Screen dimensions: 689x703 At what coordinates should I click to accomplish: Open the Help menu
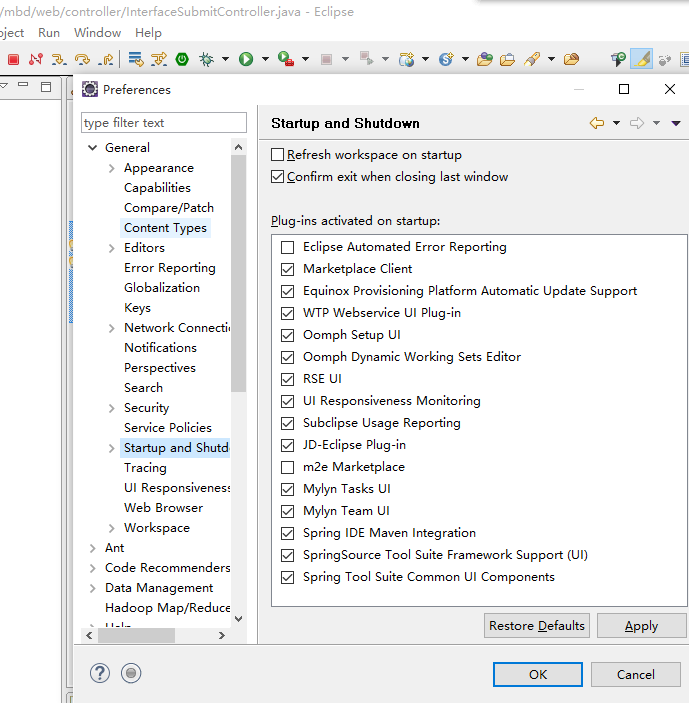[148, 33]
